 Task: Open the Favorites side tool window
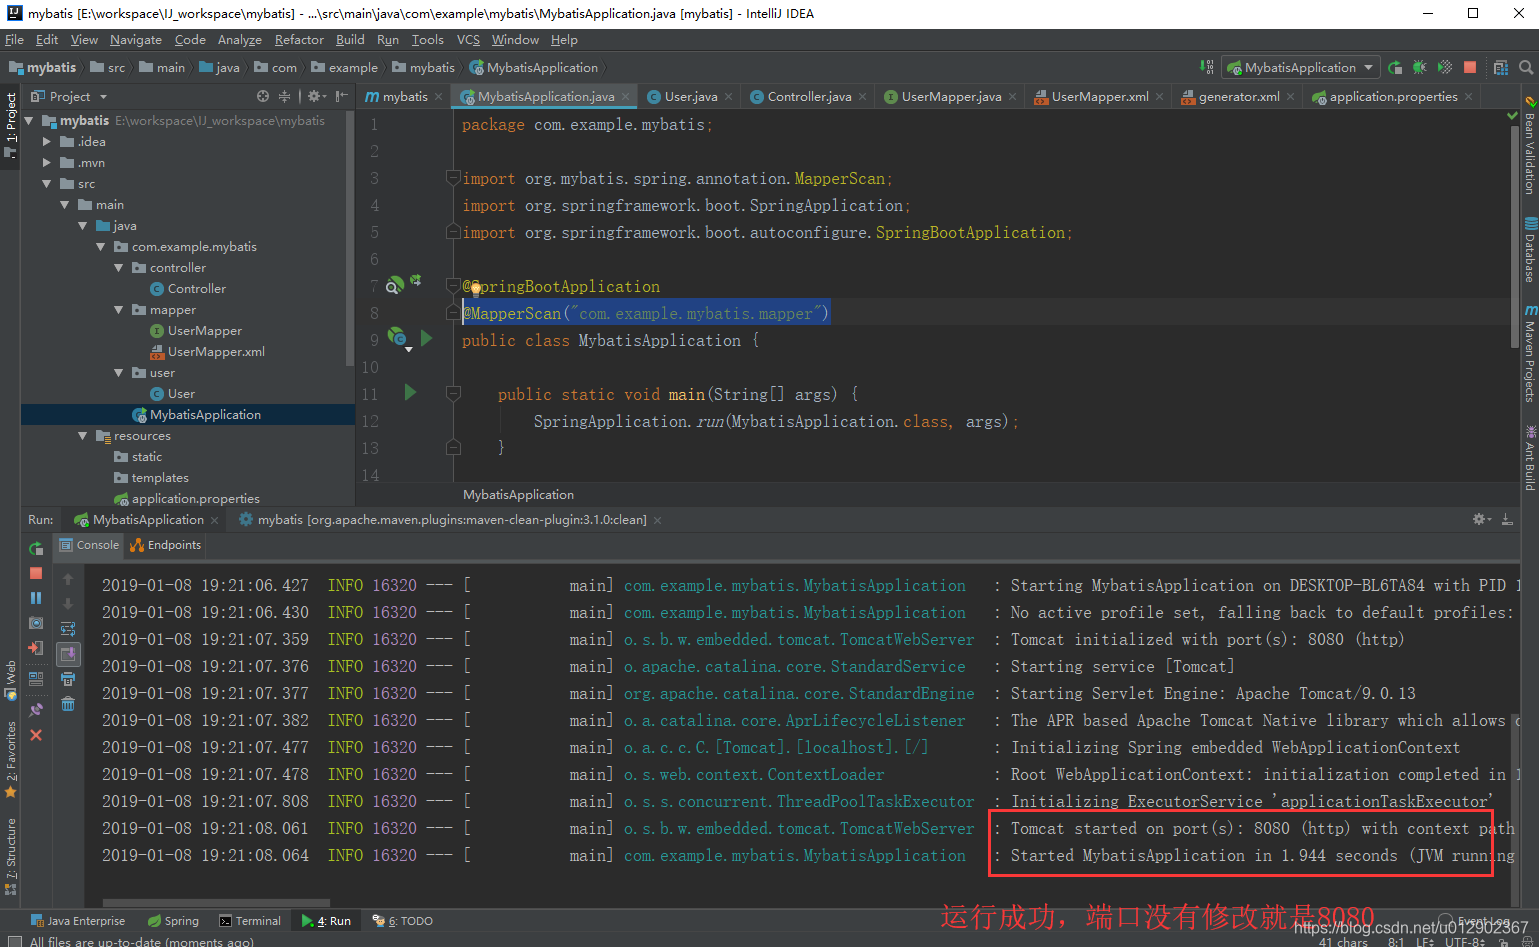pos(11,759)
